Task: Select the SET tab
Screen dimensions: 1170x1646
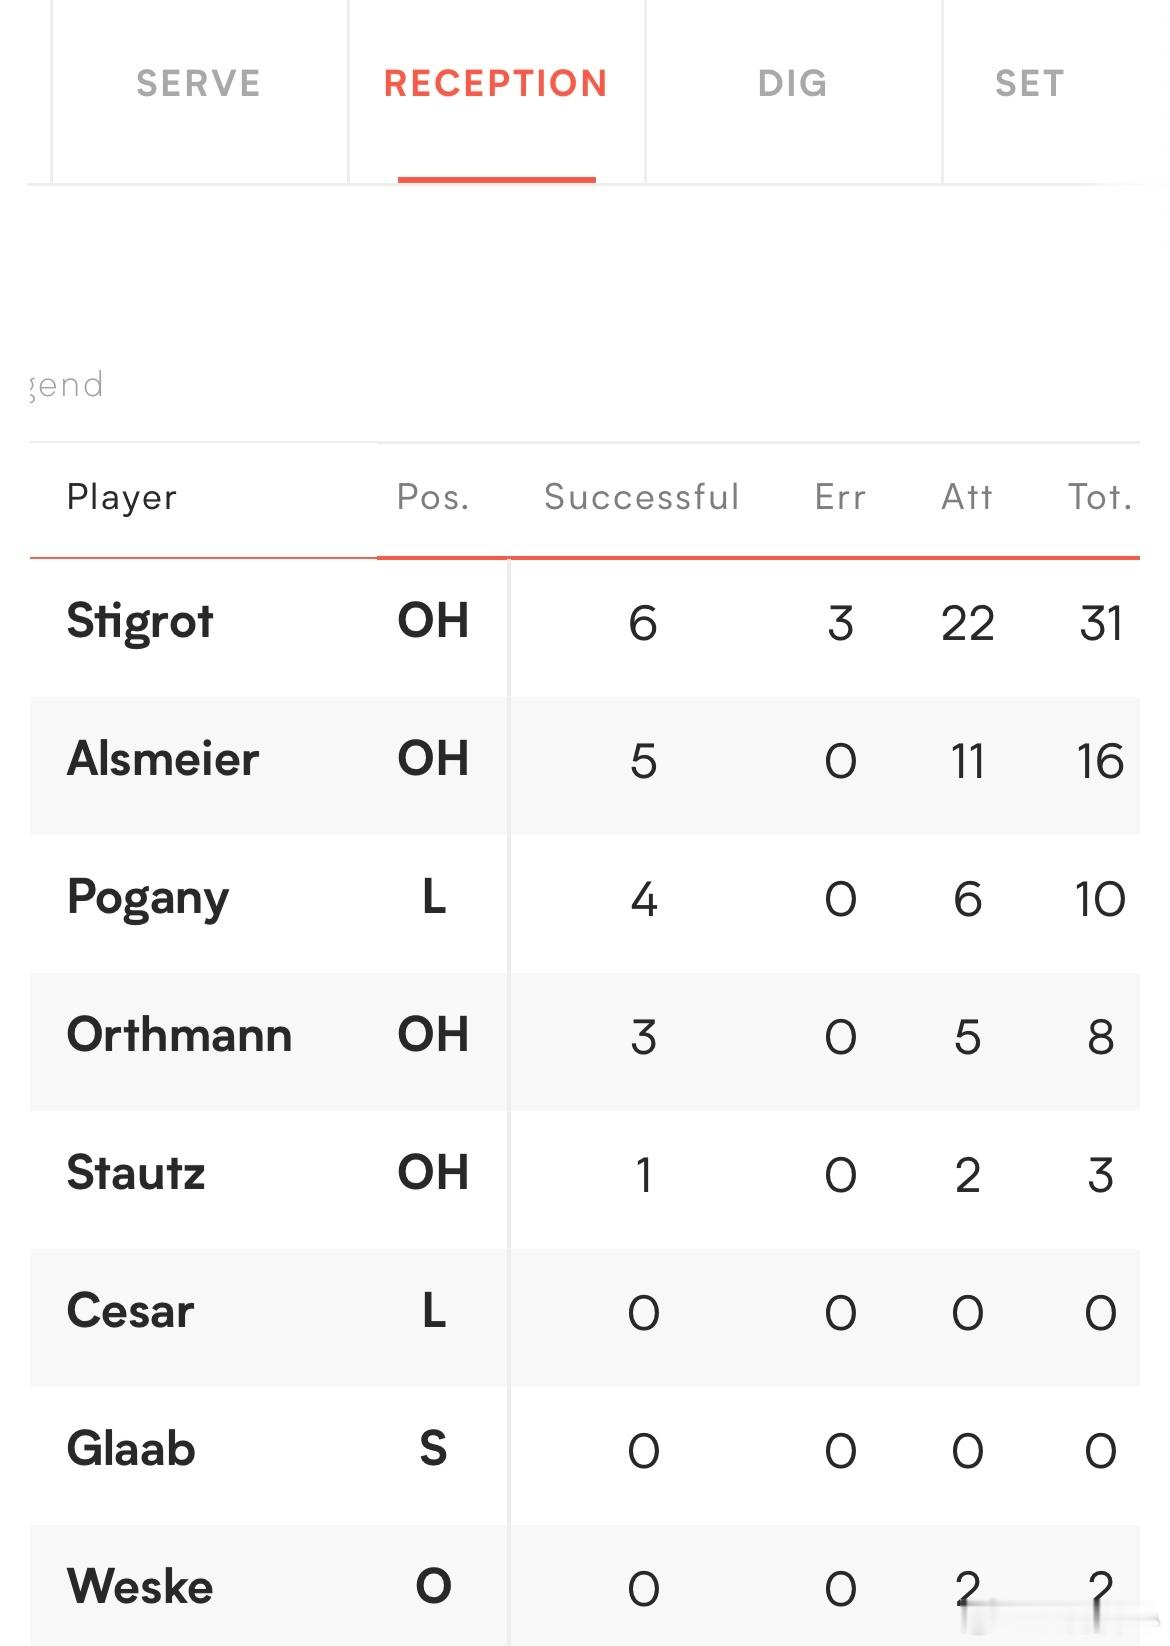Action: click(1030, 84)
